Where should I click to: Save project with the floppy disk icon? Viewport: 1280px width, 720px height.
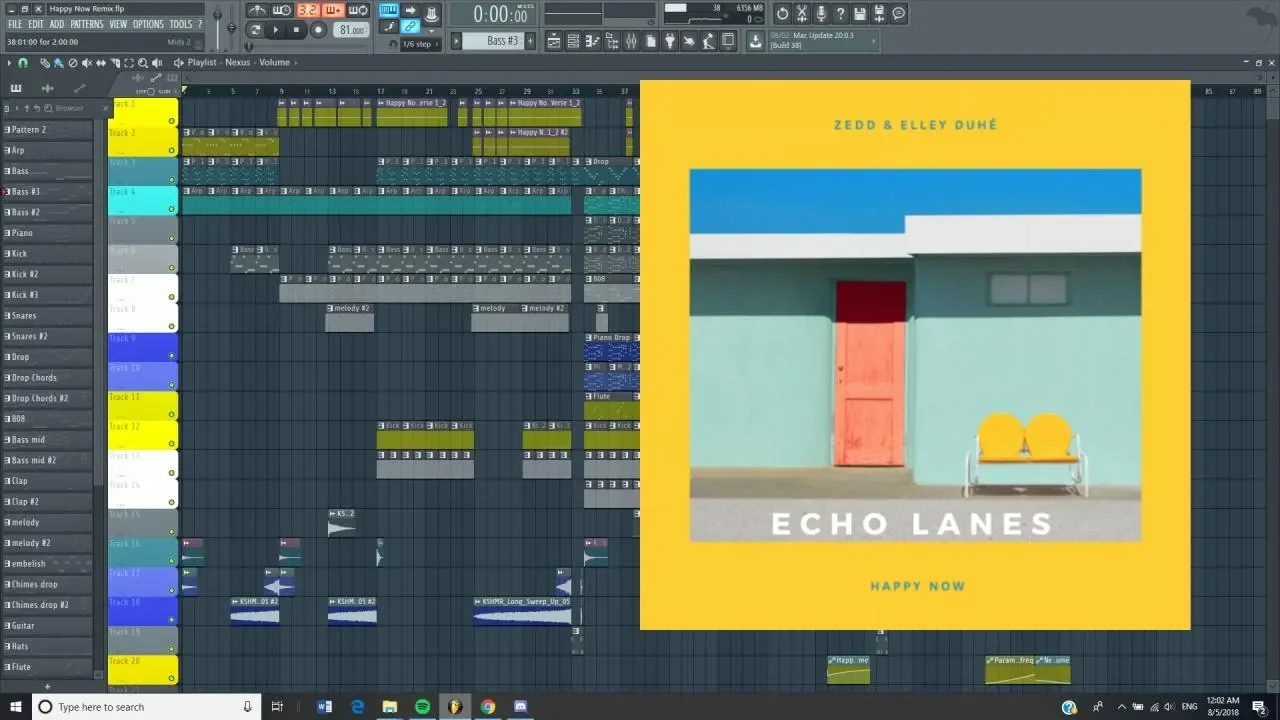[x=859, y=14]
